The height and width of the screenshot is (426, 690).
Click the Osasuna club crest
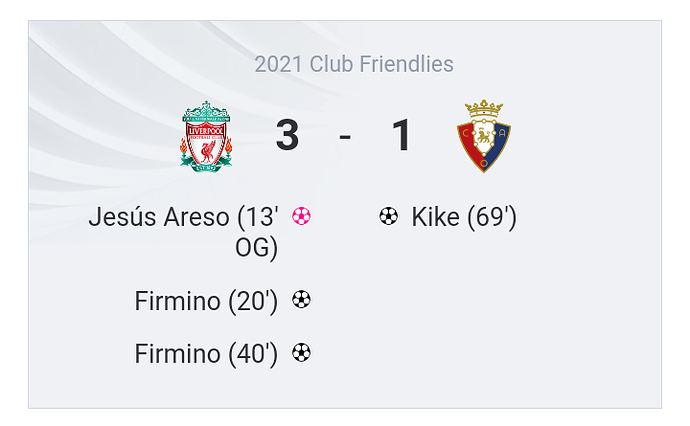tap(484, 135)
